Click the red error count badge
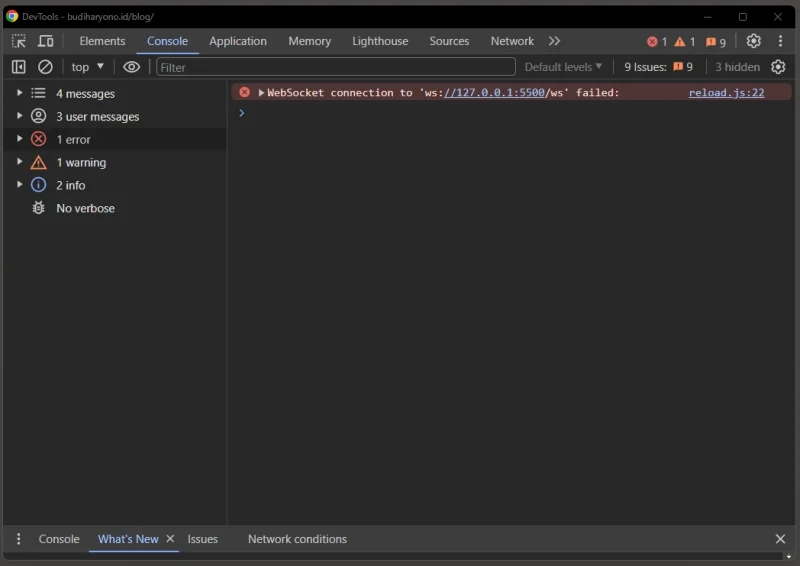Viewport: 800px width, 566px height. pos(657,42)
